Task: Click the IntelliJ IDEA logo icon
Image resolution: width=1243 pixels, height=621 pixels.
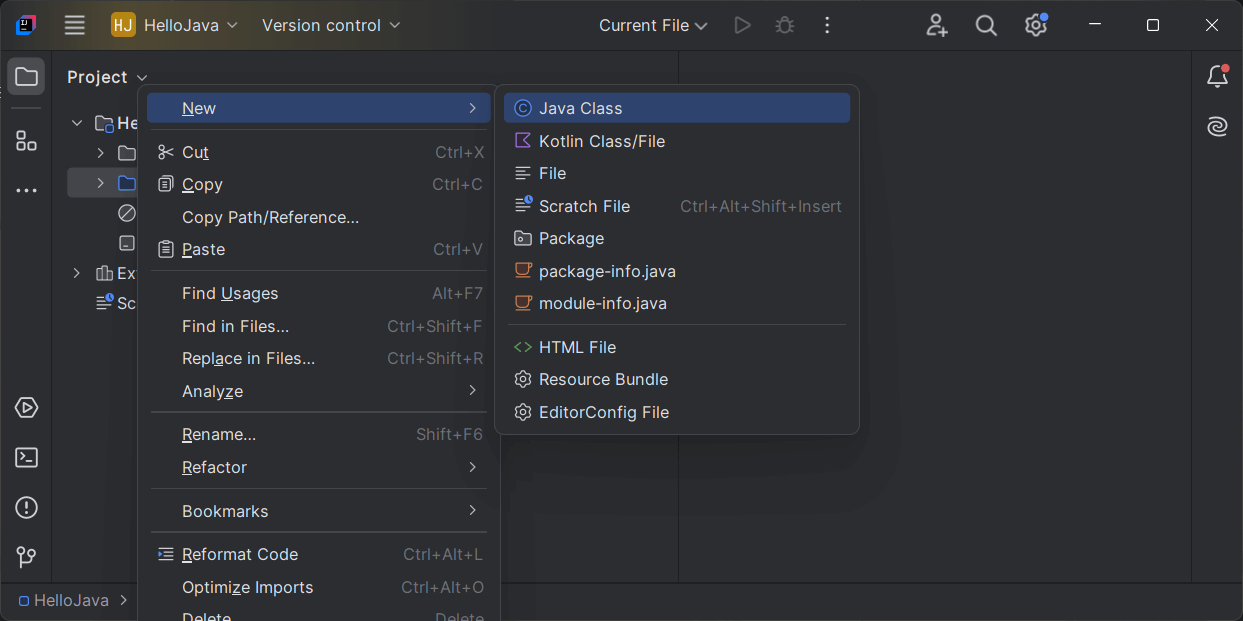Action: click(26, 25)
